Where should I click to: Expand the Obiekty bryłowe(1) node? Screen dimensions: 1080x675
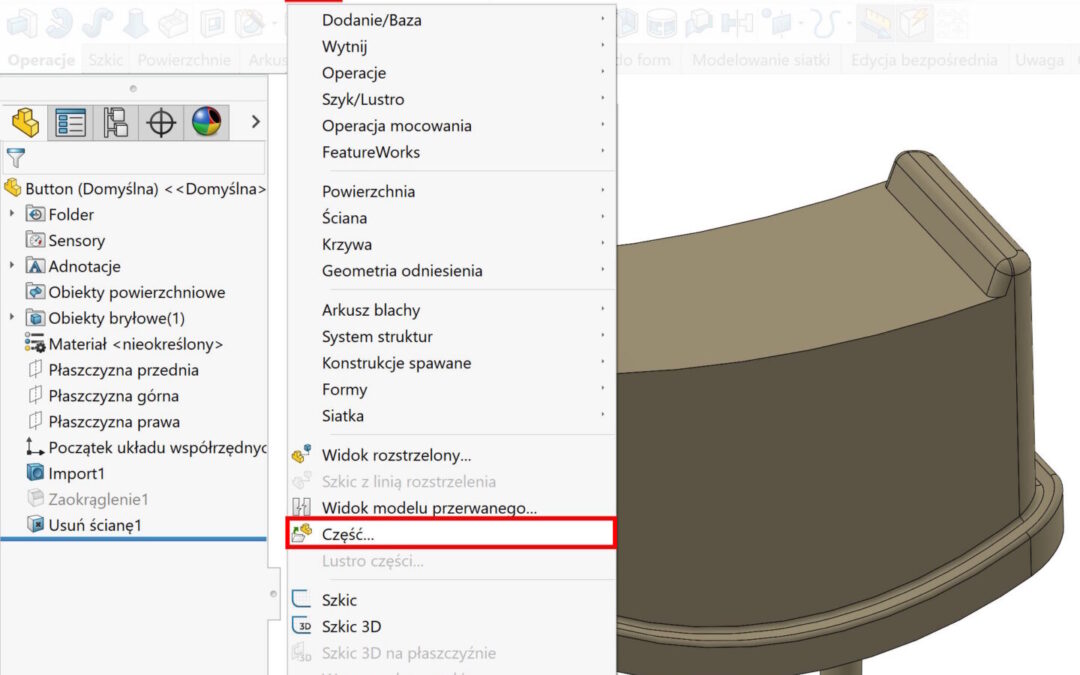tap(12, 318)
